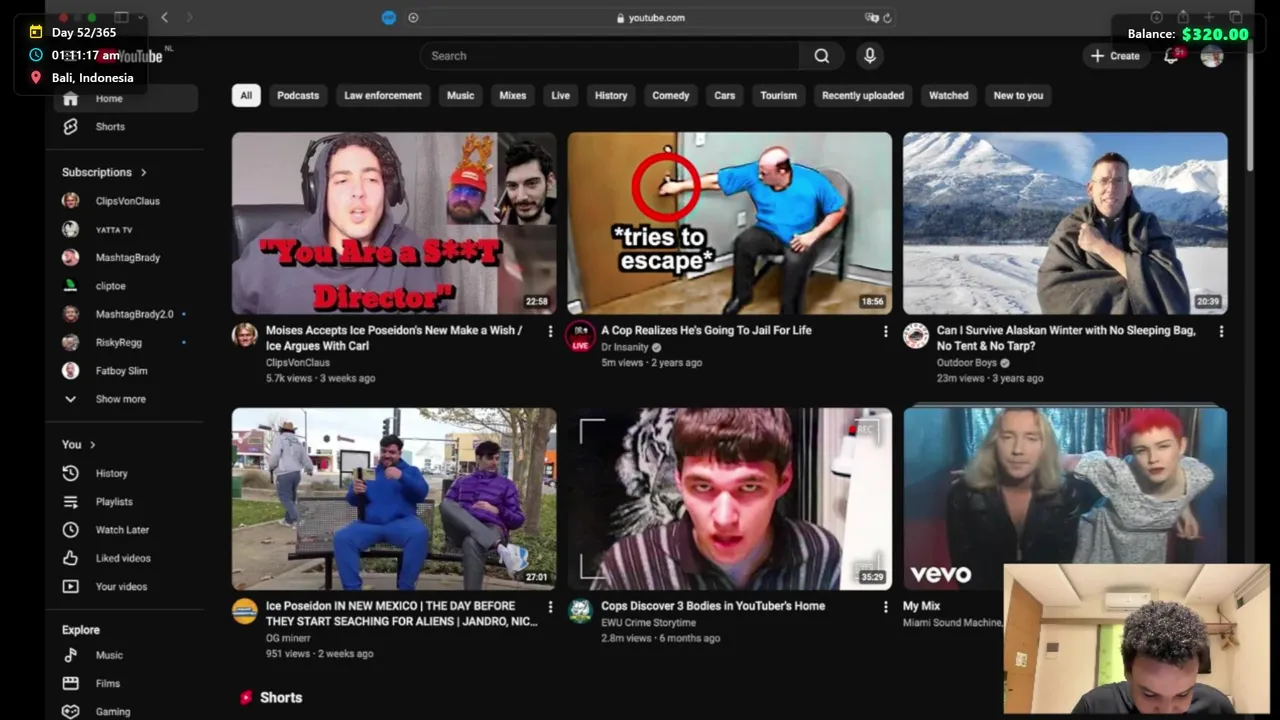Image resolution: width=1280 pixels, height=720 pixels.
Task: Open title 'A Cop Realizes He's Going To Jail For Life'
Action: [706, 330]
